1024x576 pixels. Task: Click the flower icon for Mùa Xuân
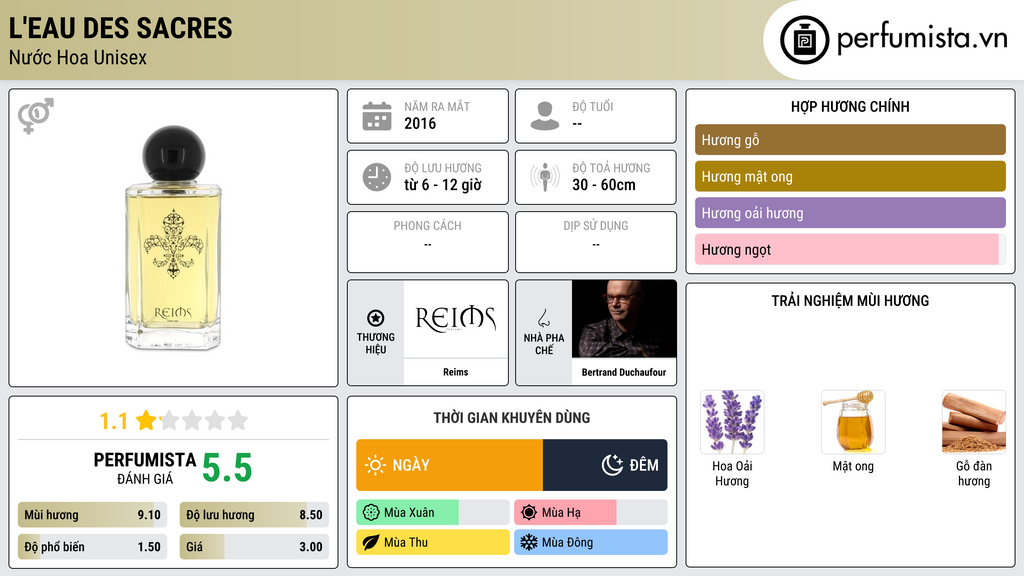pos(371,513)
